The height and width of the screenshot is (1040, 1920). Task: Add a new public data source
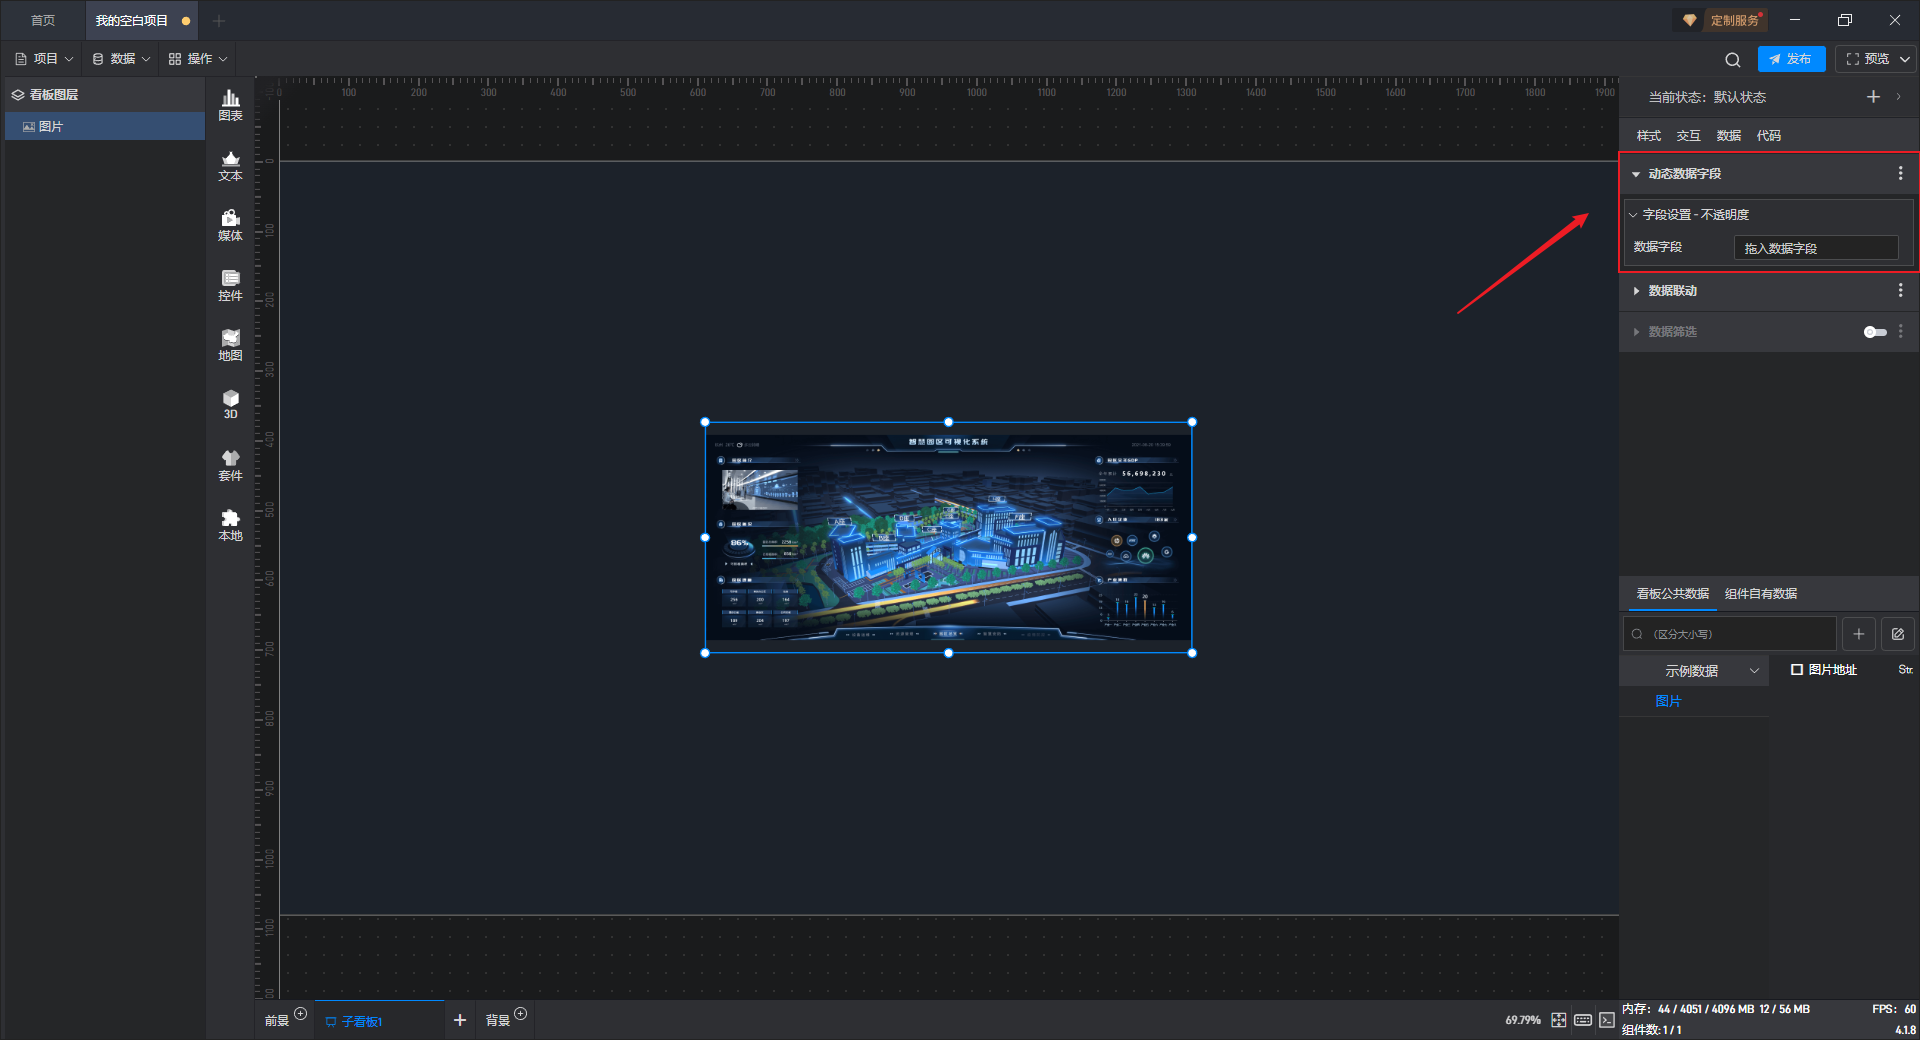1858,634
